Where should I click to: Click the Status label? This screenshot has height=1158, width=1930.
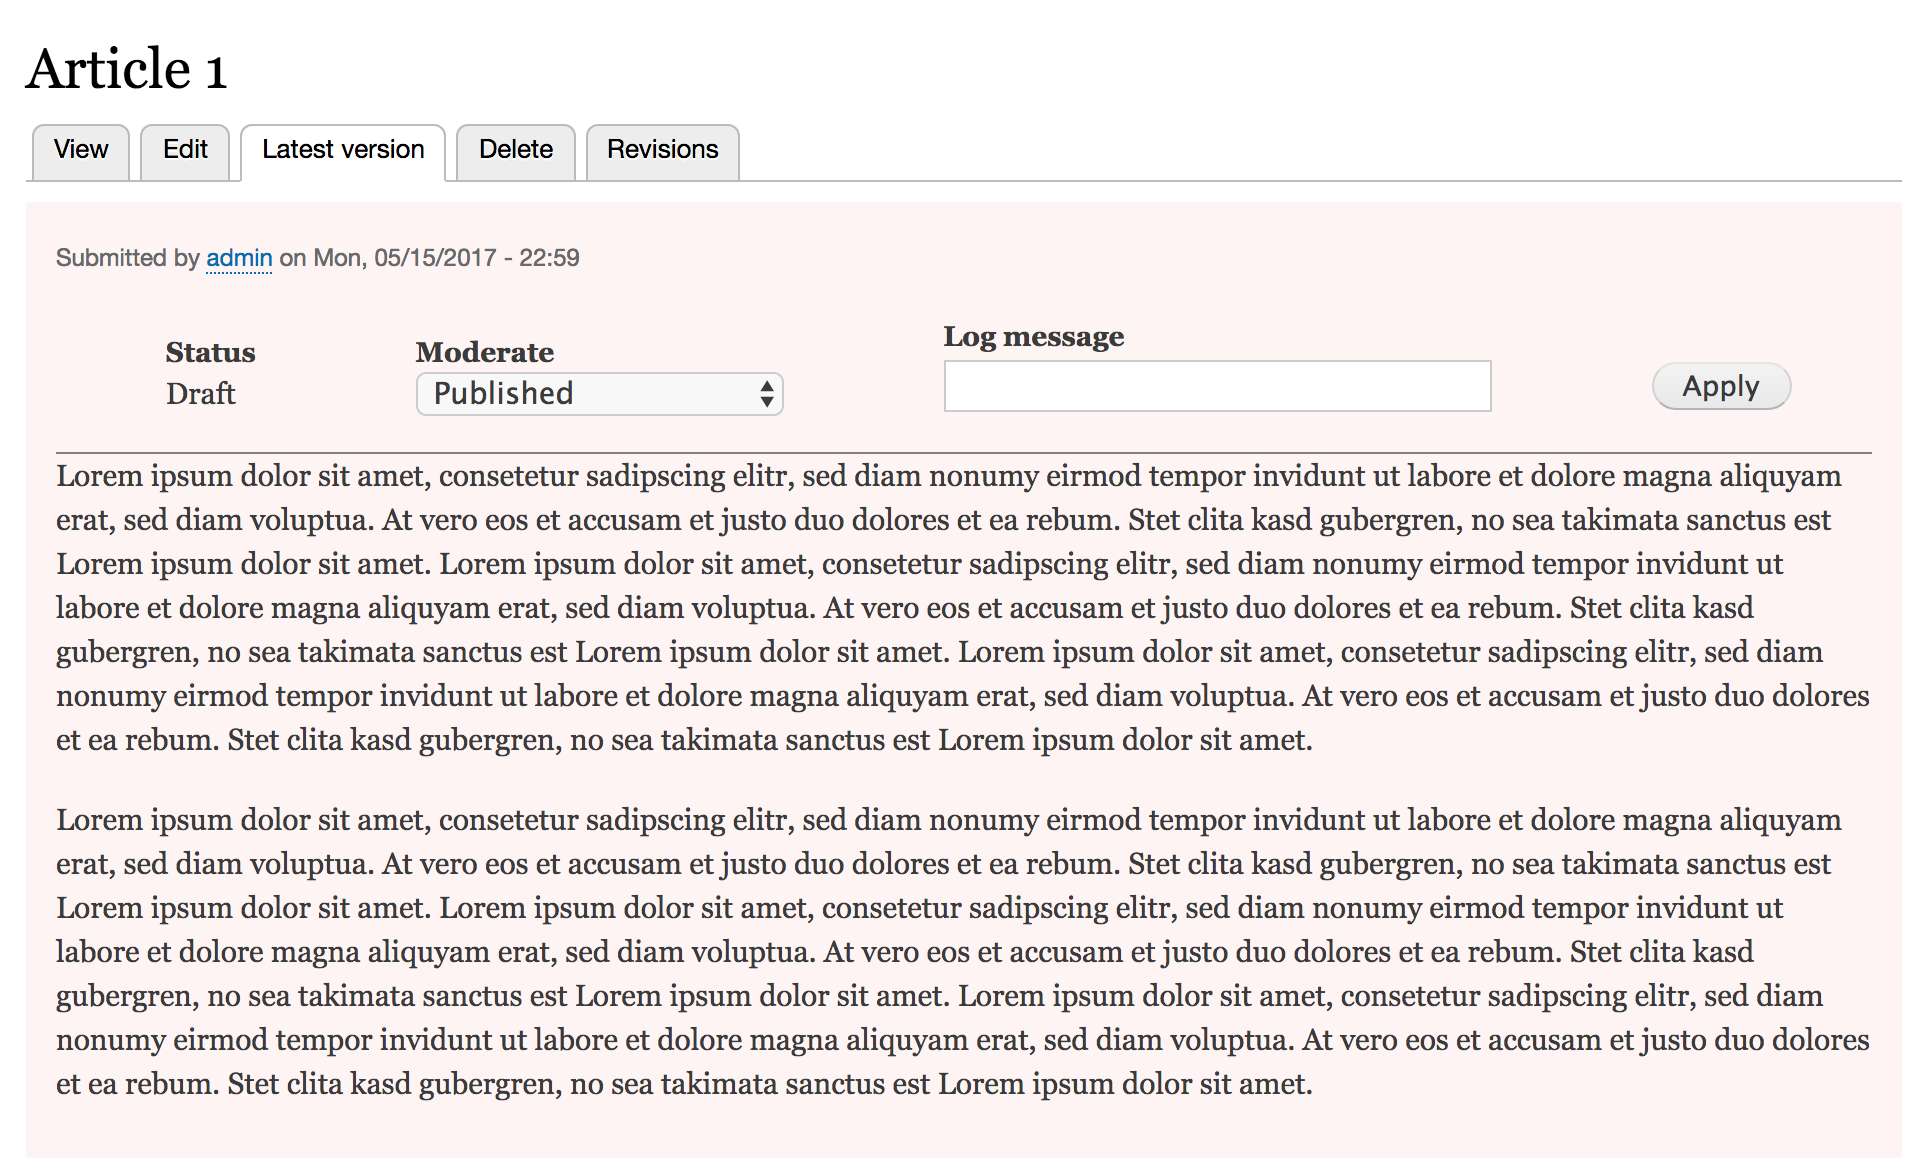coord(210,352)
